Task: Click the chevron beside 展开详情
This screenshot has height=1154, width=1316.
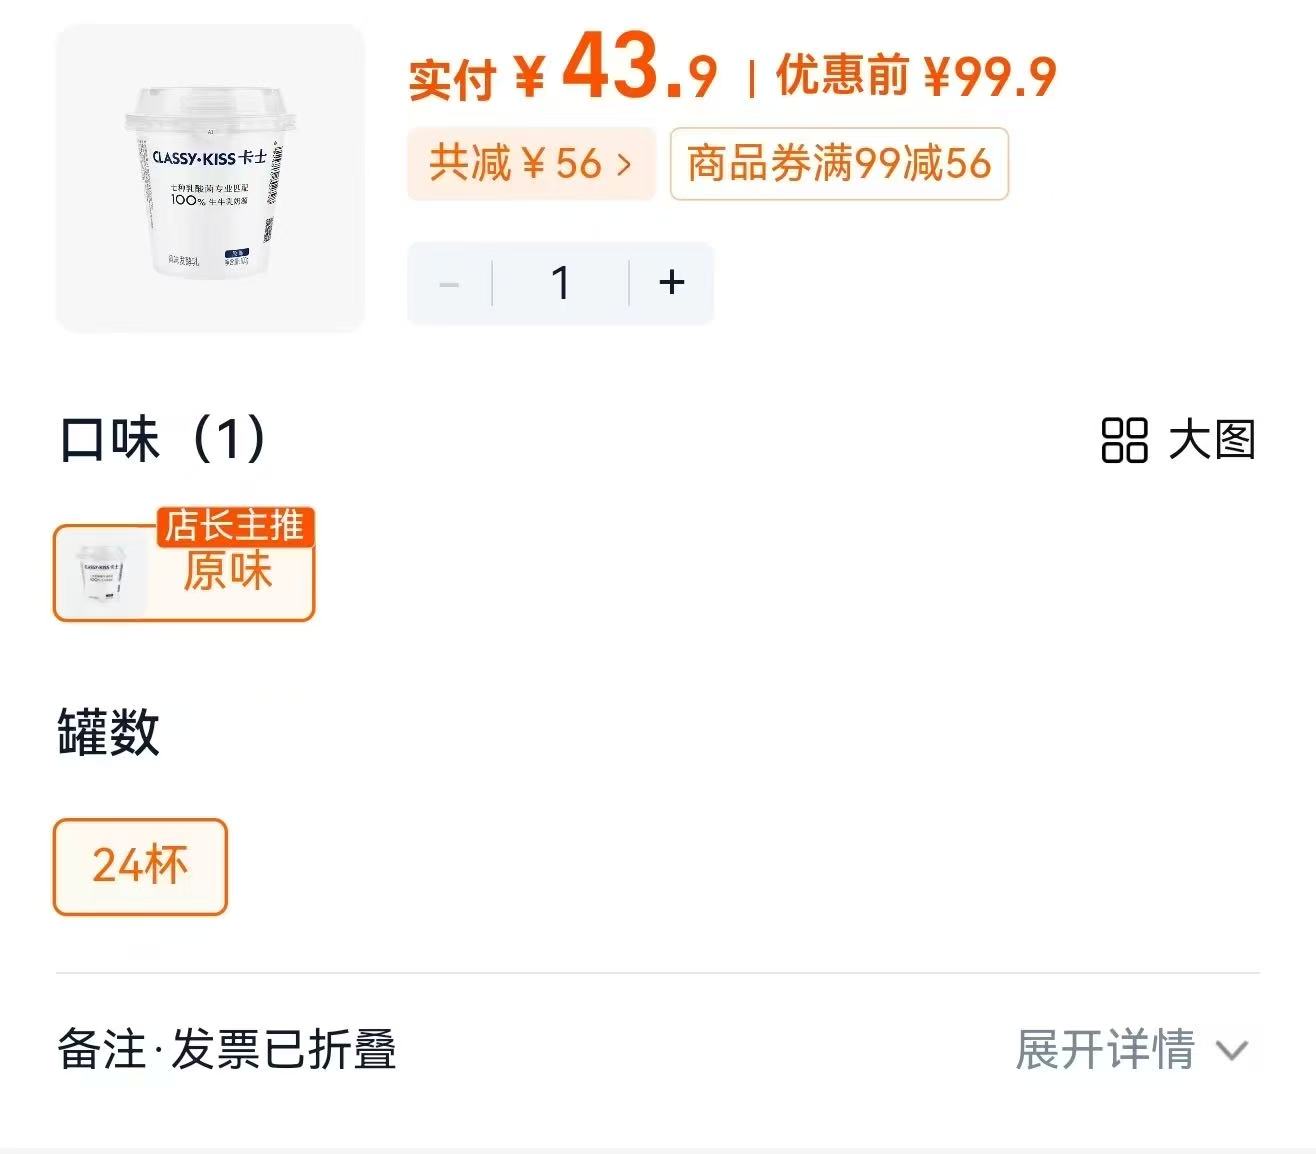Action: [1232, 1051]
